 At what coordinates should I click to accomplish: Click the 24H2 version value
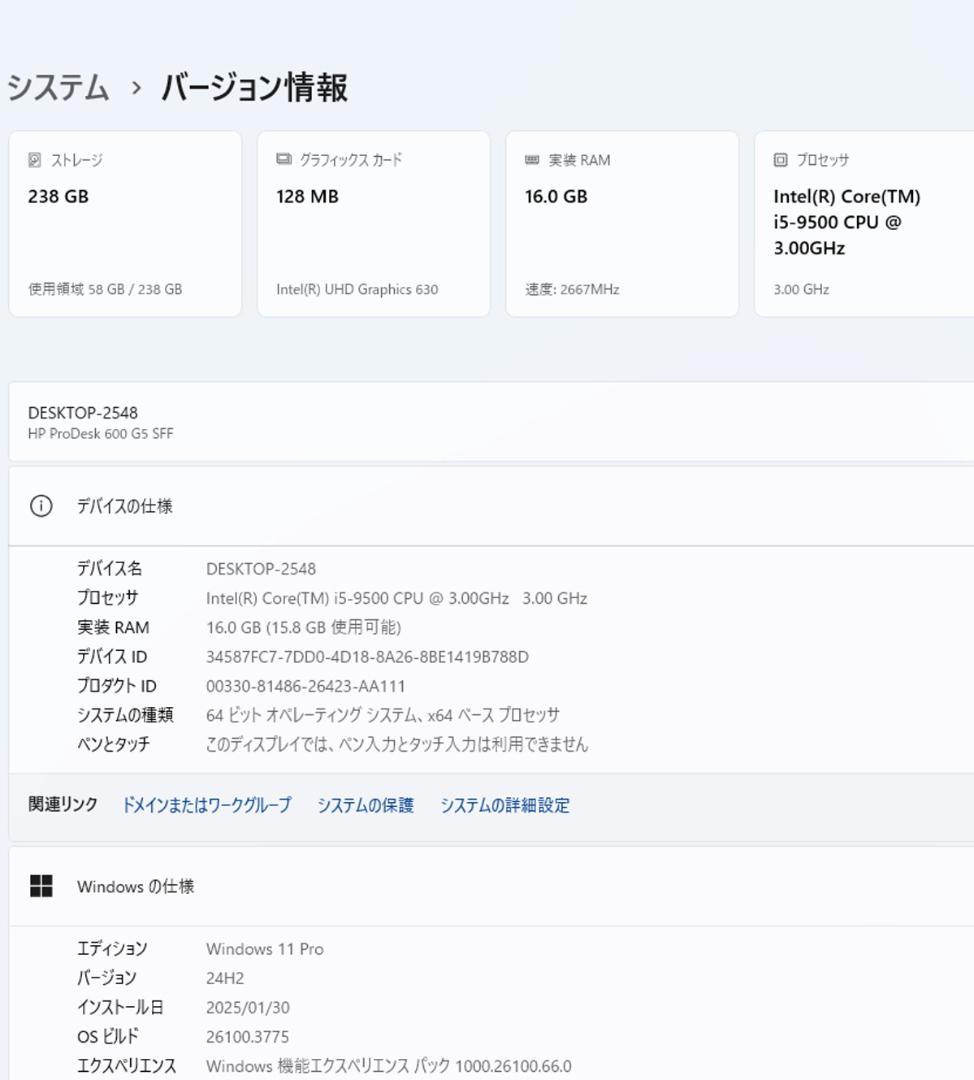tap(226, 977)
